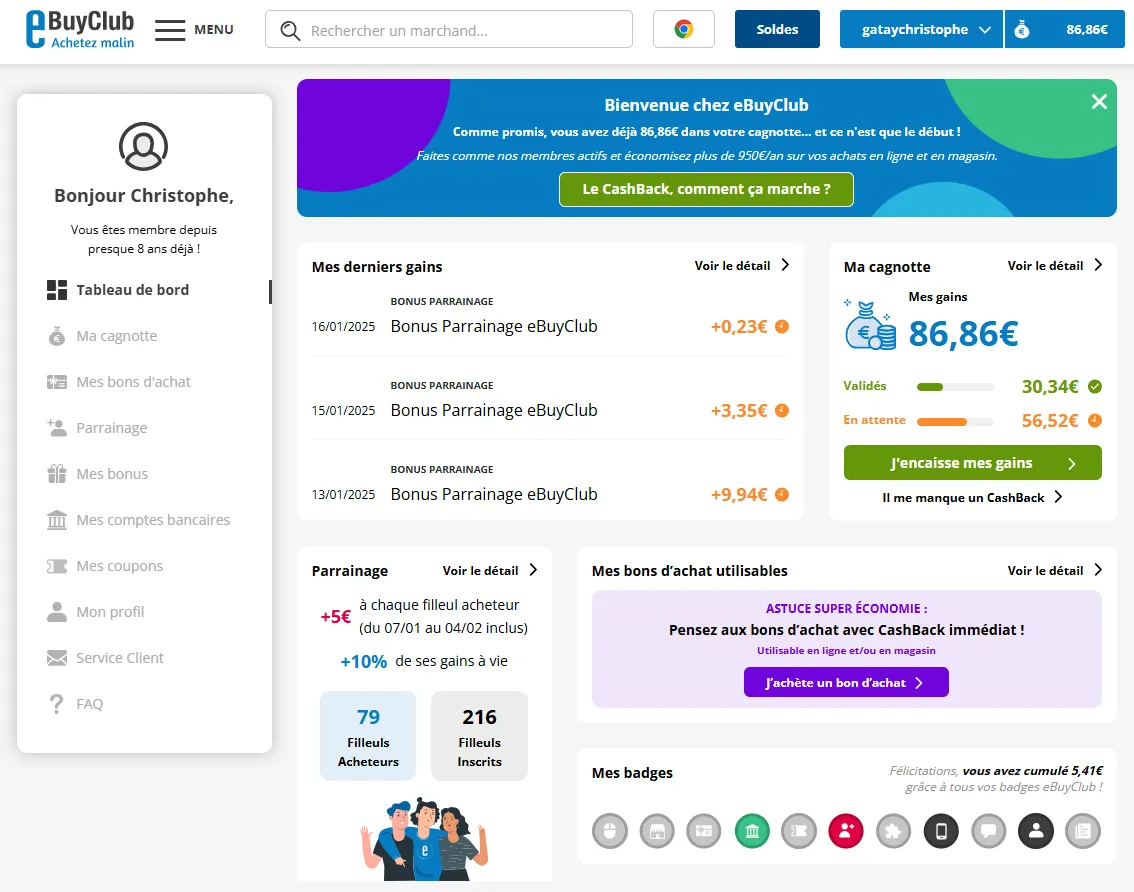This screenshot has height=892, width=1134.
Task: Click the FAQ question mark icon
Action: pos(56,704)
